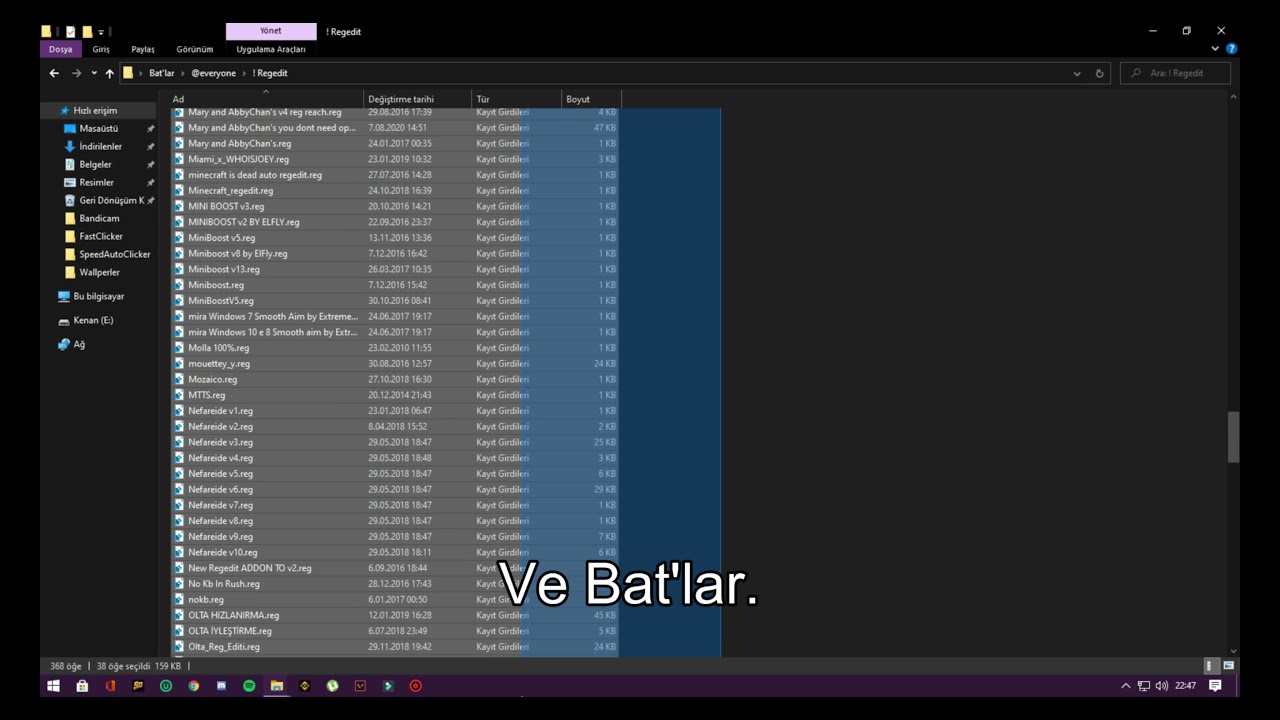The width and height of the screenshot is (1280, 720).
Task: Expand the ribbon with the chevron
Action: click(x=1216, y=48)
